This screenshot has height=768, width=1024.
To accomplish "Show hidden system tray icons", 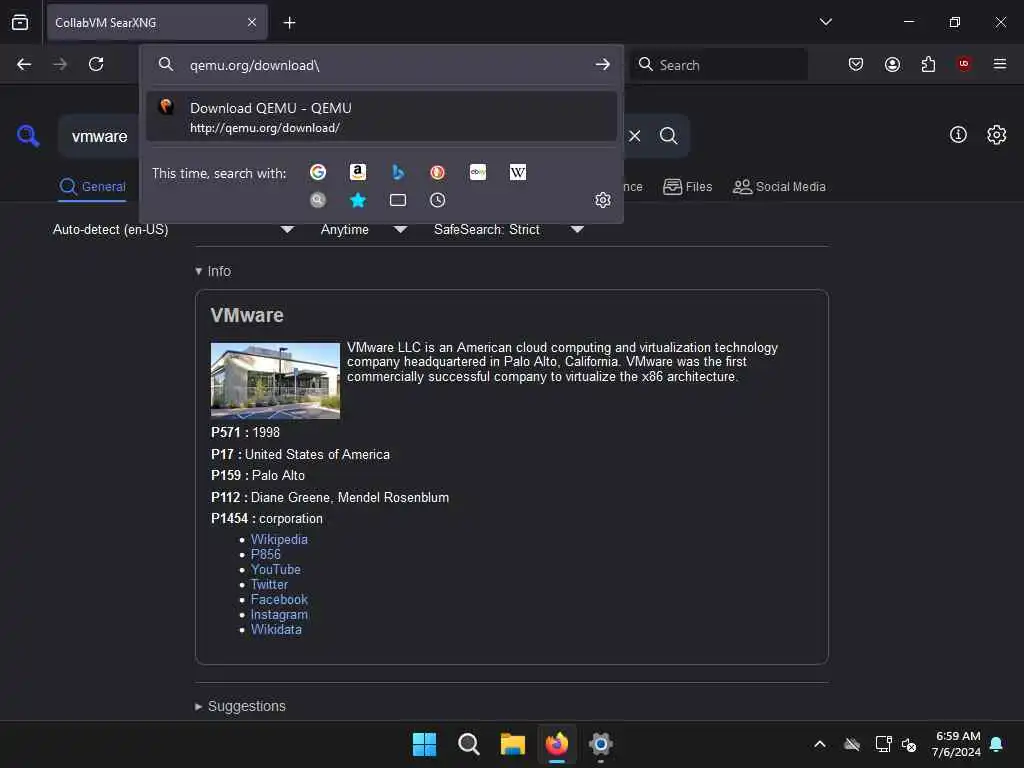I will 820,744.
